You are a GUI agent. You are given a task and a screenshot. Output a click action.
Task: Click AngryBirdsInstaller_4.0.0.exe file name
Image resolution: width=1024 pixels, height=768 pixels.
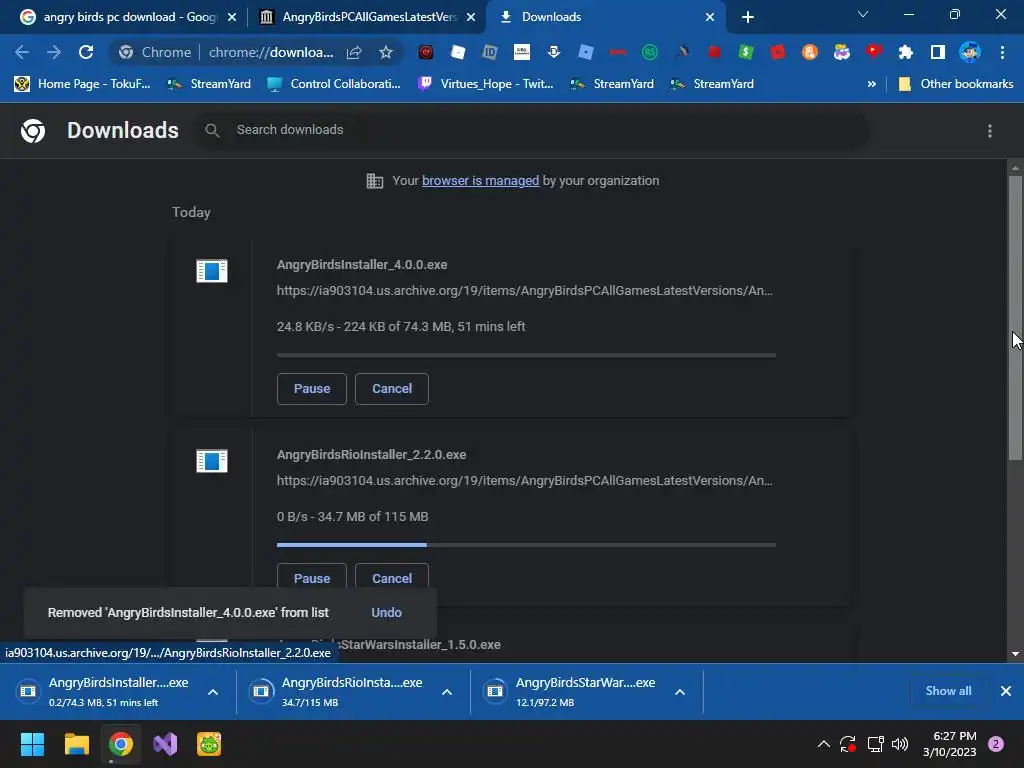click(x=362, y=265)
